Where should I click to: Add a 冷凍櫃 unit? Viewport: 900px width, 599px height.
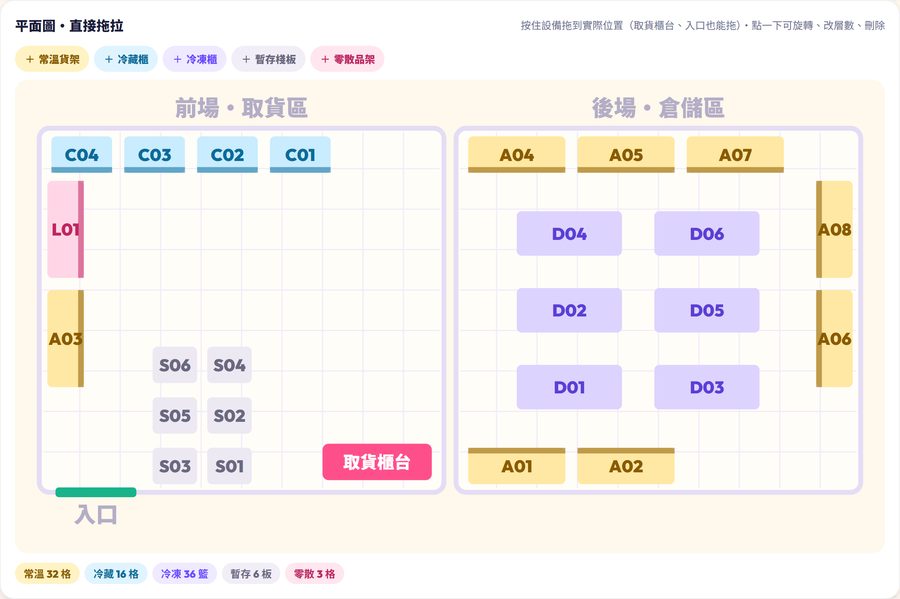coord(195,59)
